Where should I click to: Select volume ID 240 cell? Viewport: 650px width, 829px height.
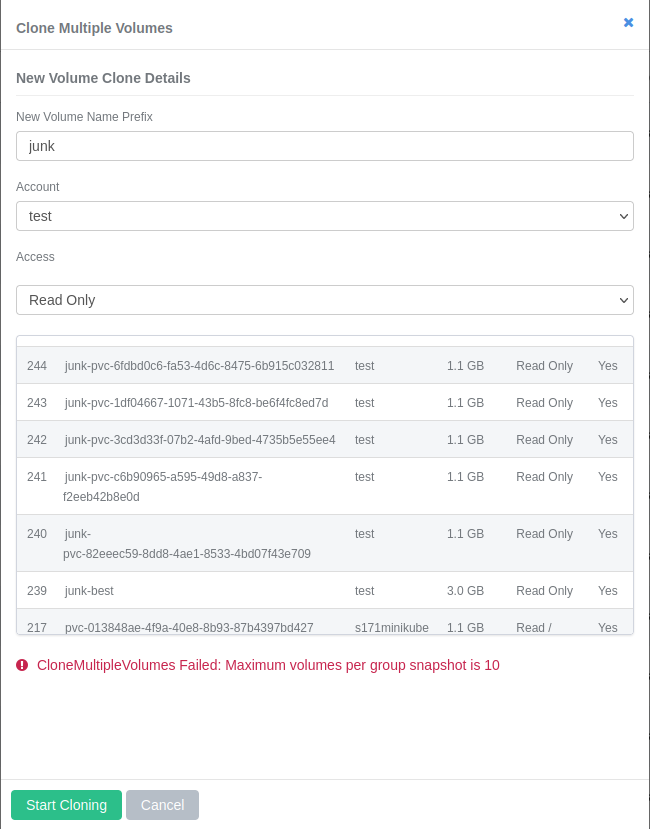pos(37,534)
